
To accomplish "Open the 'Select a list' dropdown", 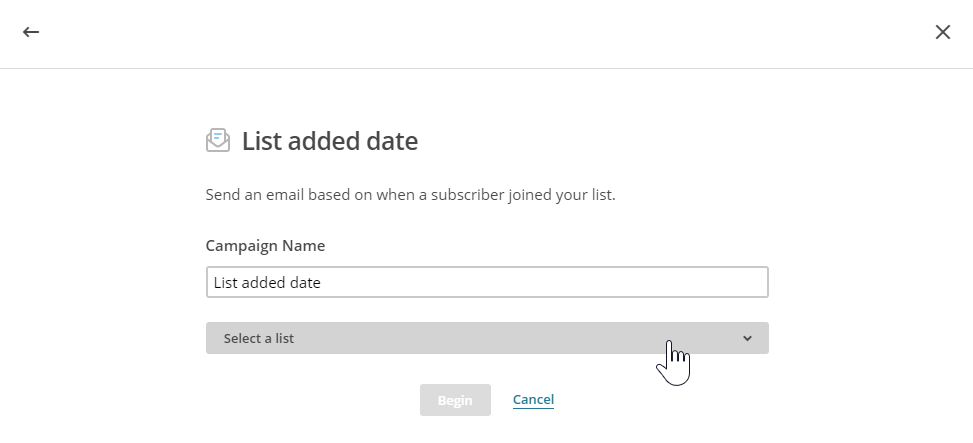I will pos(487,338).
